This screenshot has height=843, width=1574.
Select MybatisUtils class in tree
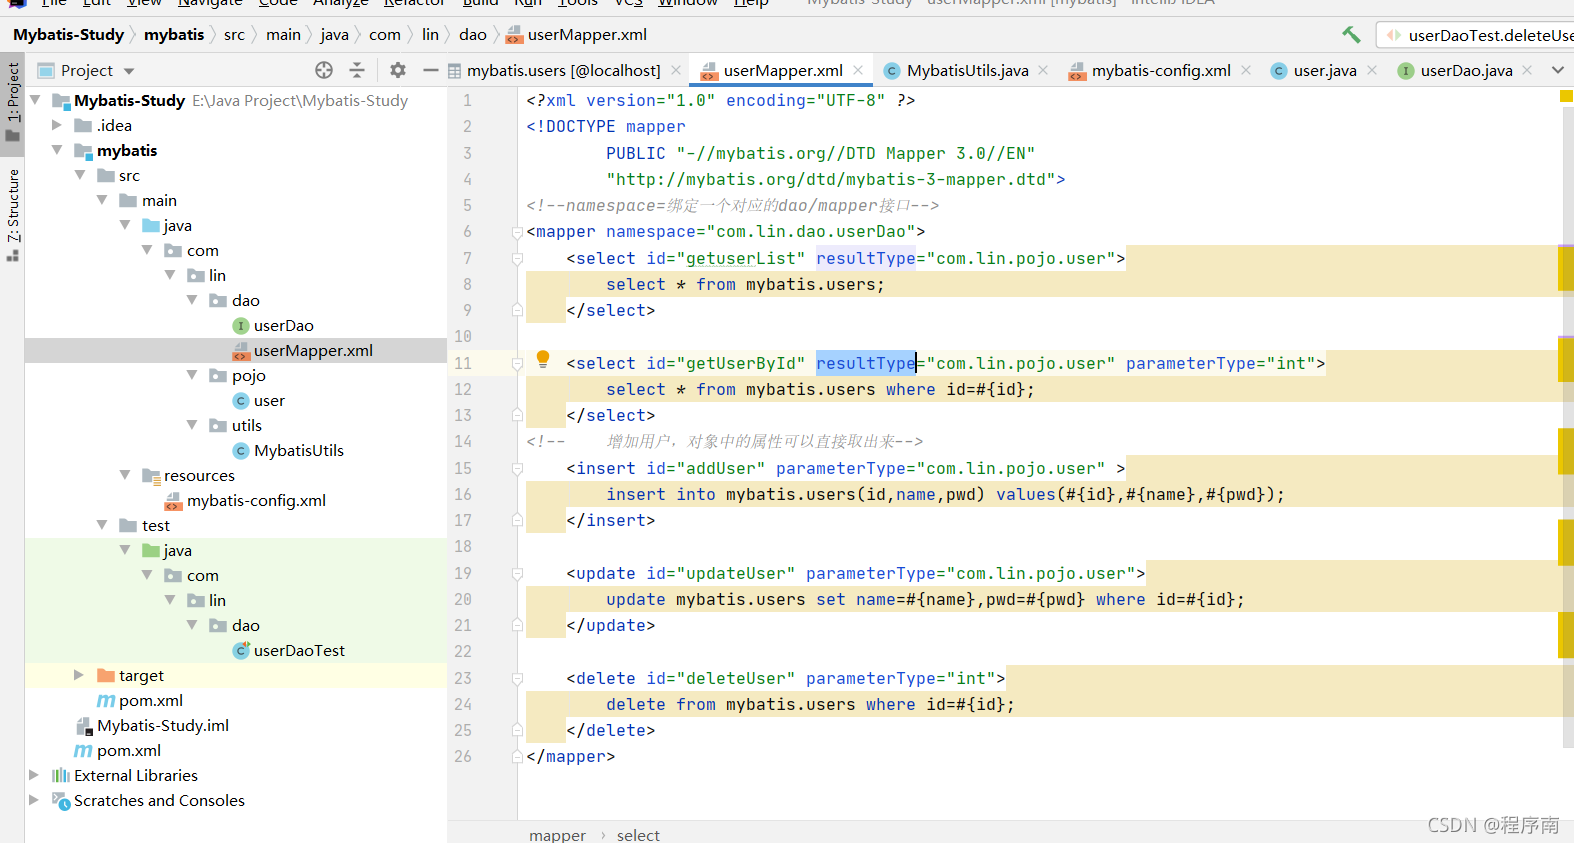coord(298,450)
